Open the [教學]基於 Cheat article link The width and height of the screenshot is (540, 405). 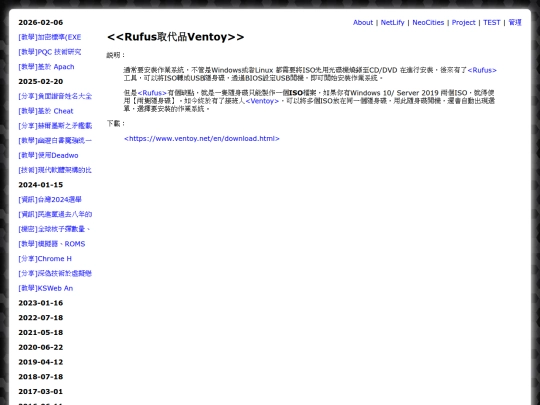(46, 111)
